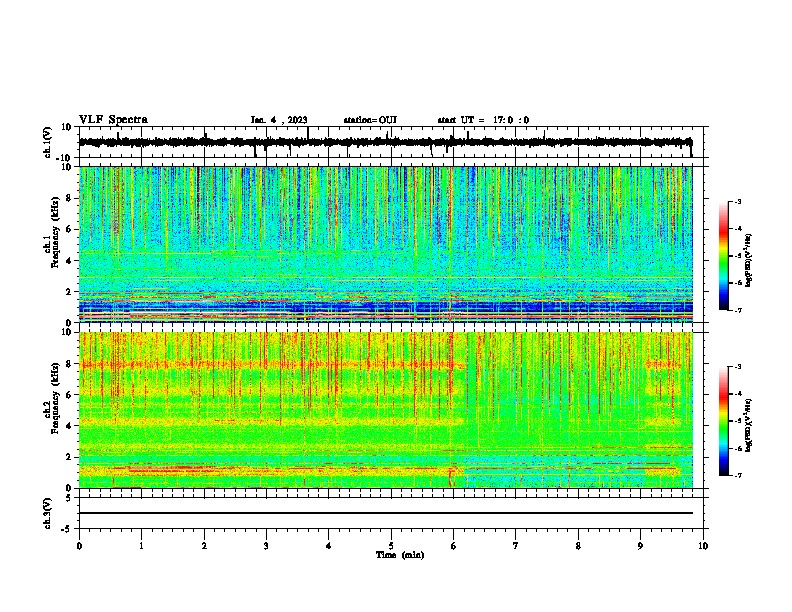Image resolution: width=792 pixels, height=612 pixels.
Task: Click the "ch.1(V)" axis label
Action: coord(48,142)
